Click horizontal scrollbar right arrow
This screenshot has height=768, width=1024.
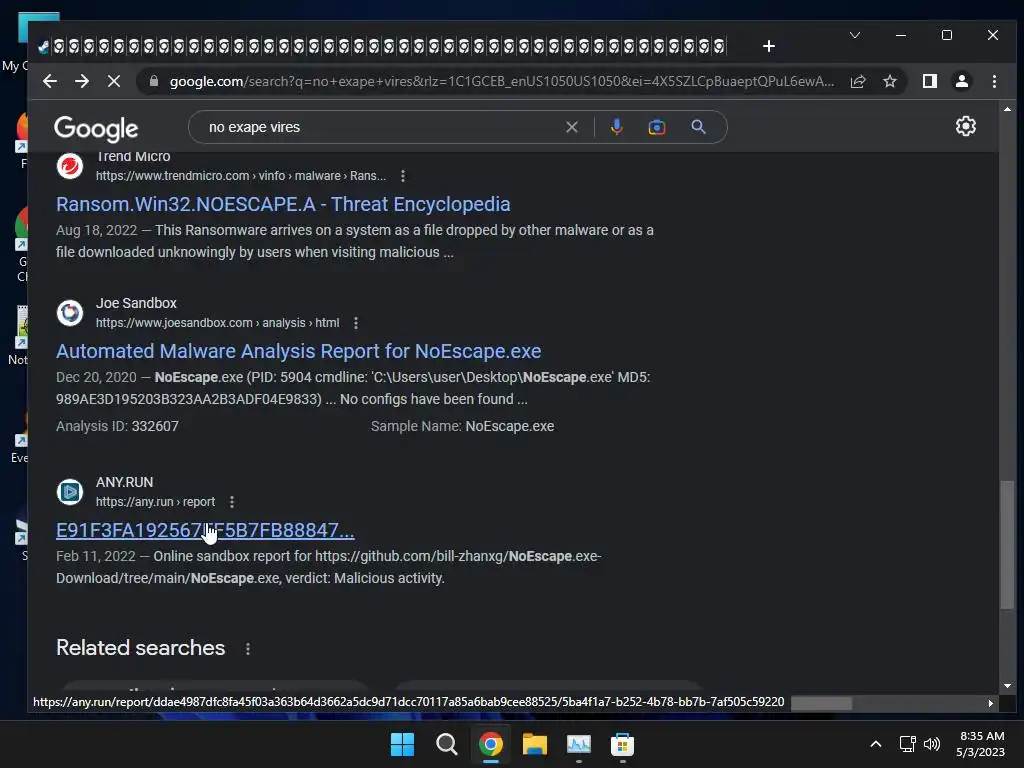[990, 703]
